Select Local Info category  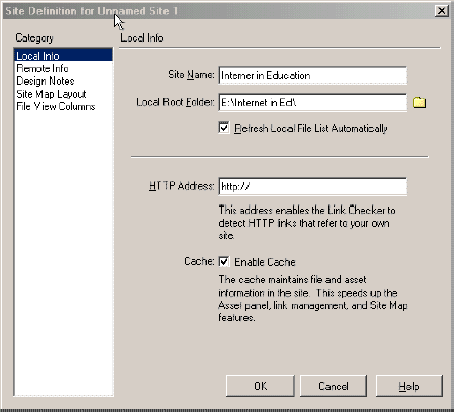[x=63, y=56]
